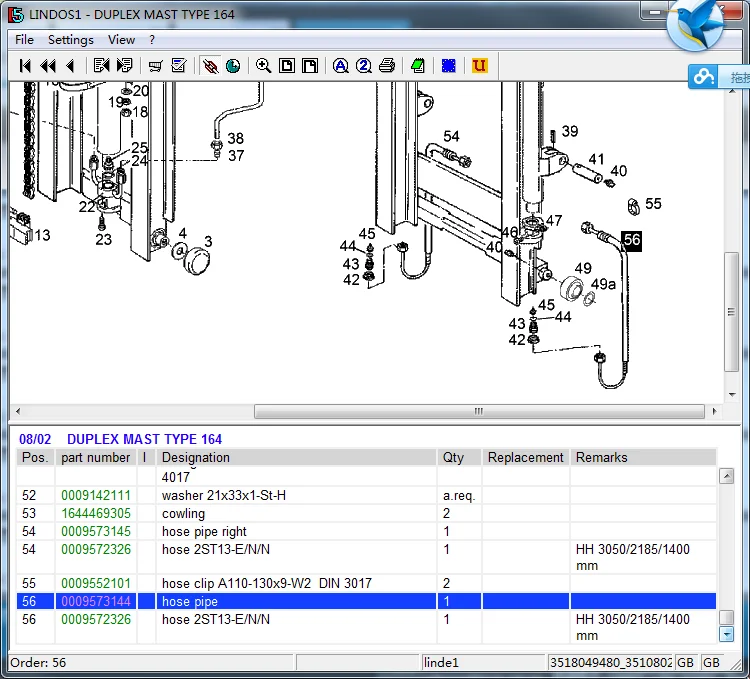Open the green notepad icon

coord(418,66)
